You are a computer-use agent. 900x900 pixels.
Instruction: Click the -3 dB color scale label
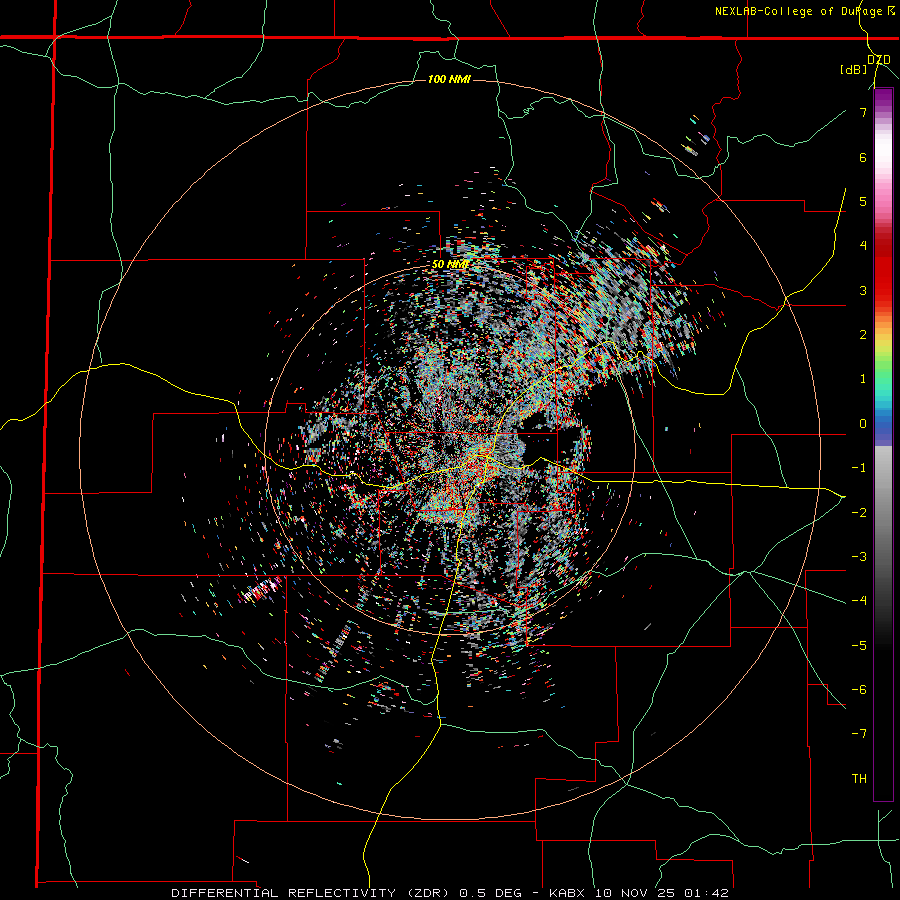pos(859,556)
